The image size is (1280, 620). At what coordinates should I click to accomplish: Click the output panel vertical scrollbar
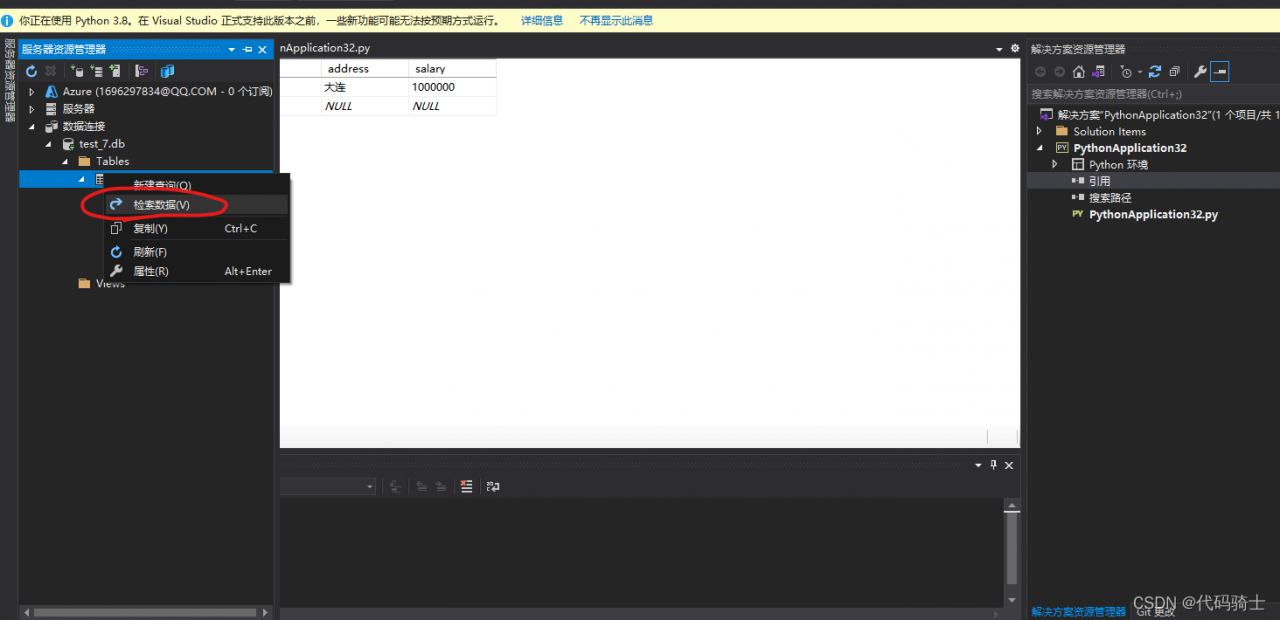pos(1012,552)
